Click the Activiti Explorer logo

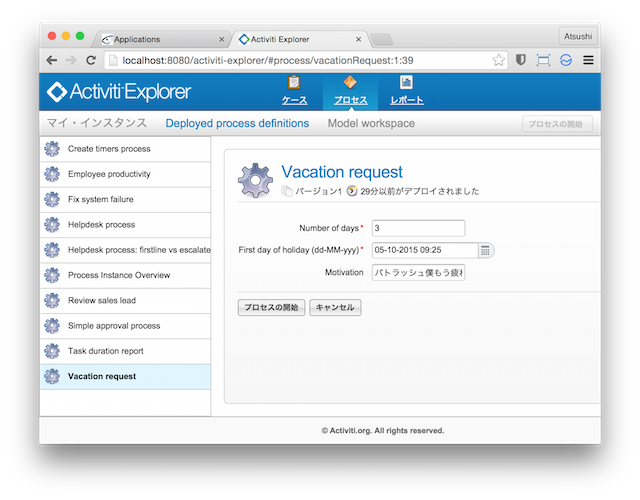pos(118,92)
